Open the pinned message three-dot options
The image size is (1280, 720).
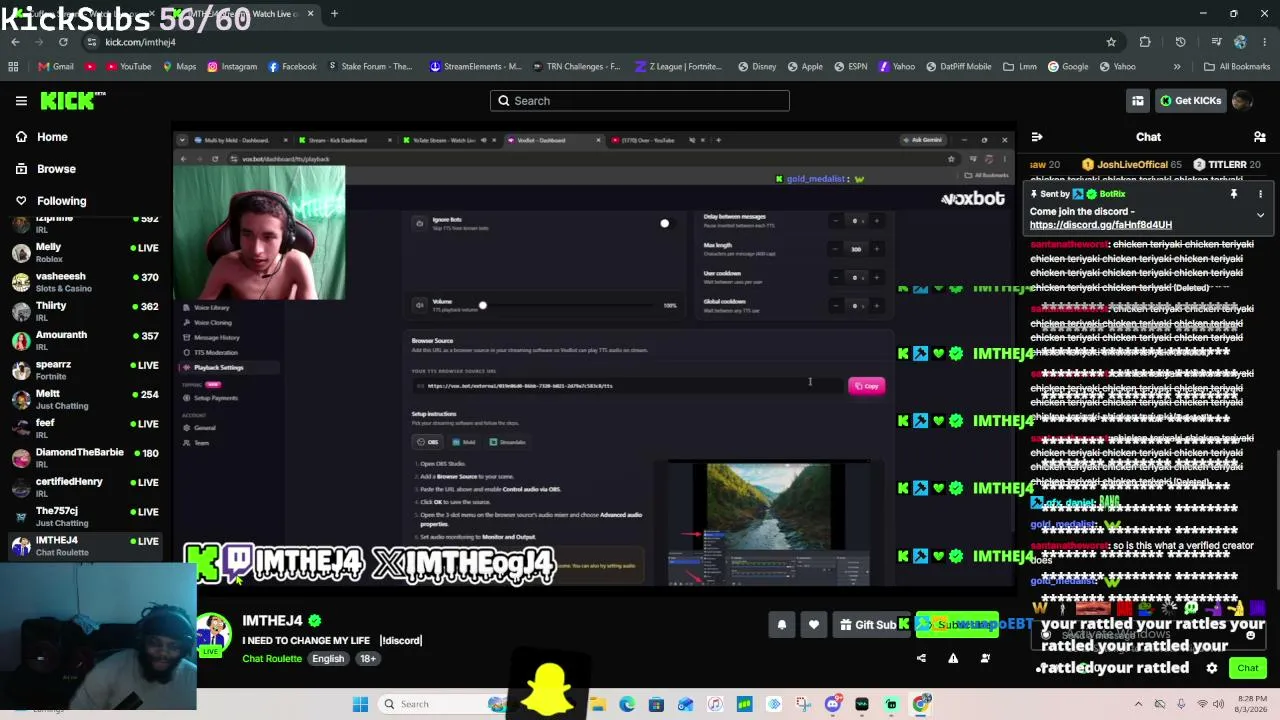click(x=1260, y=194)
